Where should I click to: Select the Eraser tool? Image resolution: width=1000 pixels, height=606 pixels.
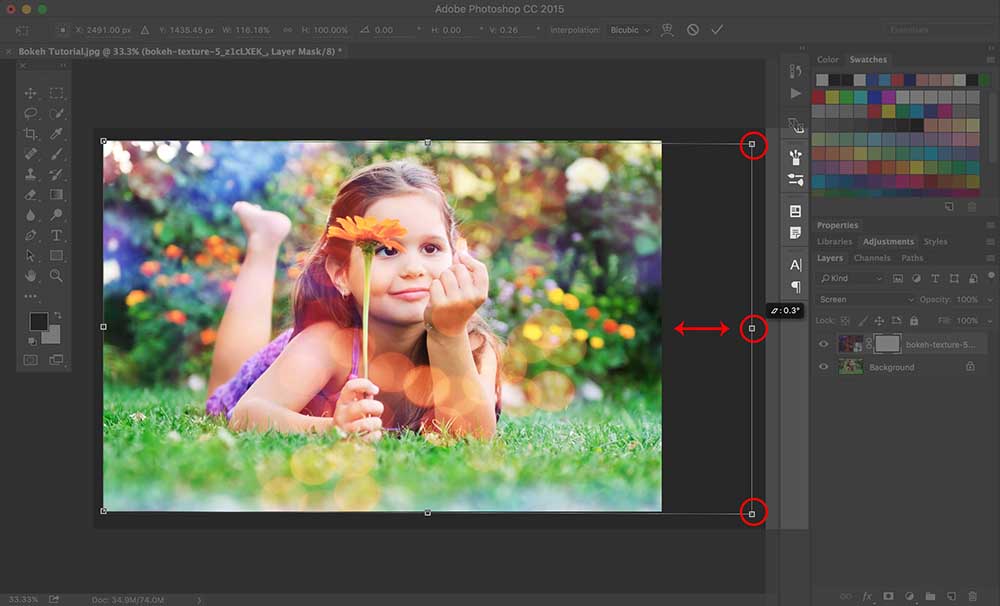30,195
